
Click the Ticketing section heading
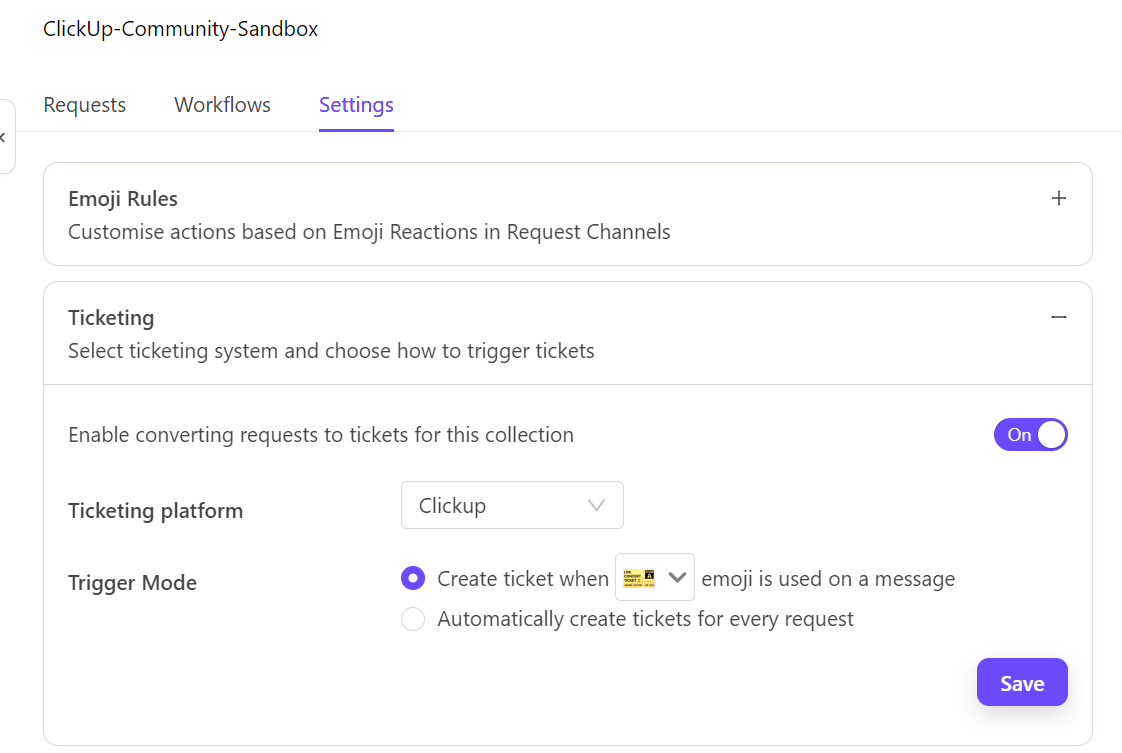(111, 318)
